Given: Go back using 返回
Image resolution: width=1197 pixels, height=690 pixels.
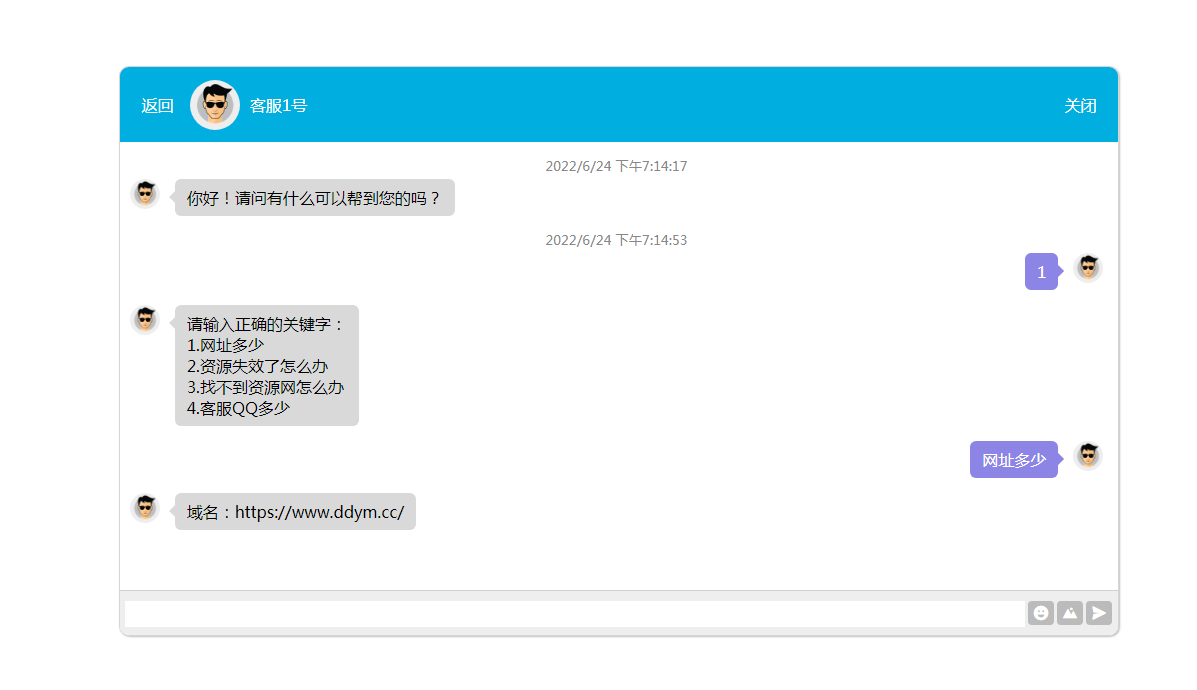Looking at the screenshot, I should [157, 106].
